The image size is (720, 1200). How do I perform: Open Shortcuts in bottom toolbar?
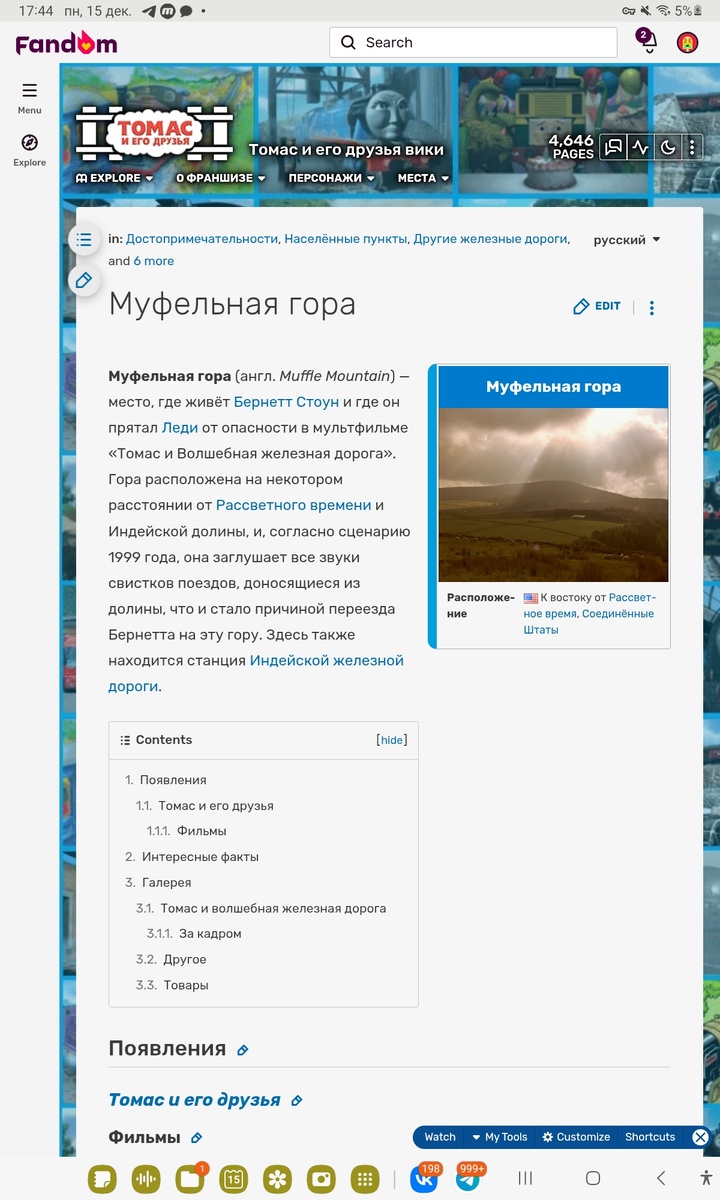click(650, 1137)
